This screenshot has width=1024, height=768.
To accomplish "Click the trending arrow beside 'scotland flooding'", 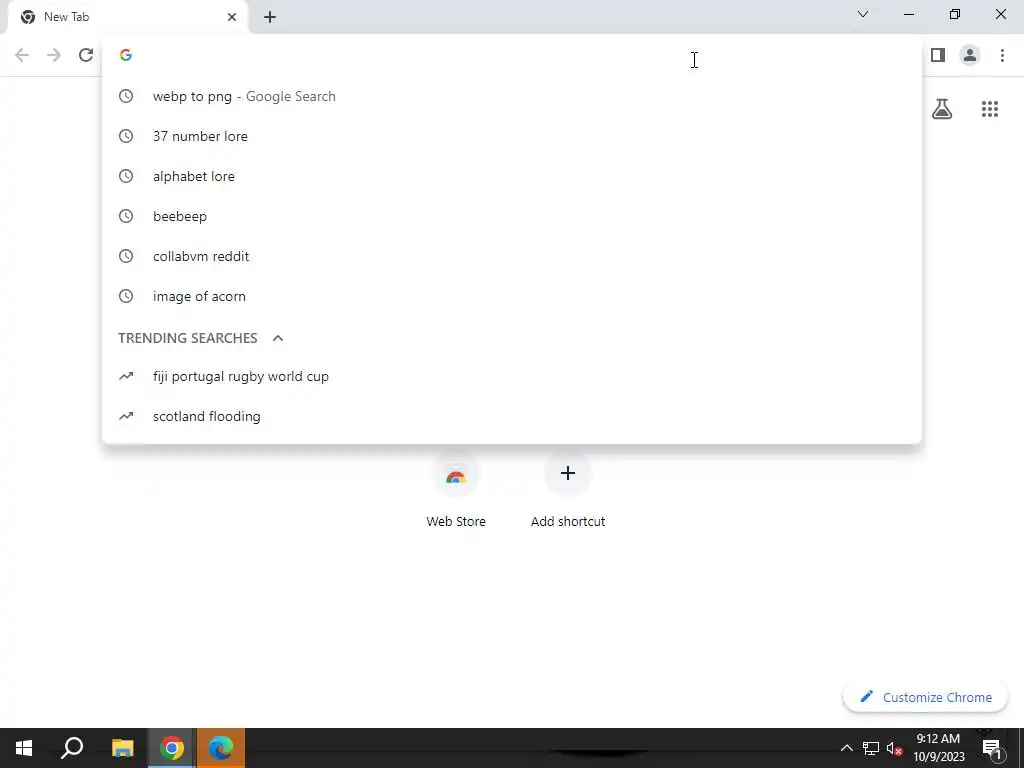I will pos(126,416).
